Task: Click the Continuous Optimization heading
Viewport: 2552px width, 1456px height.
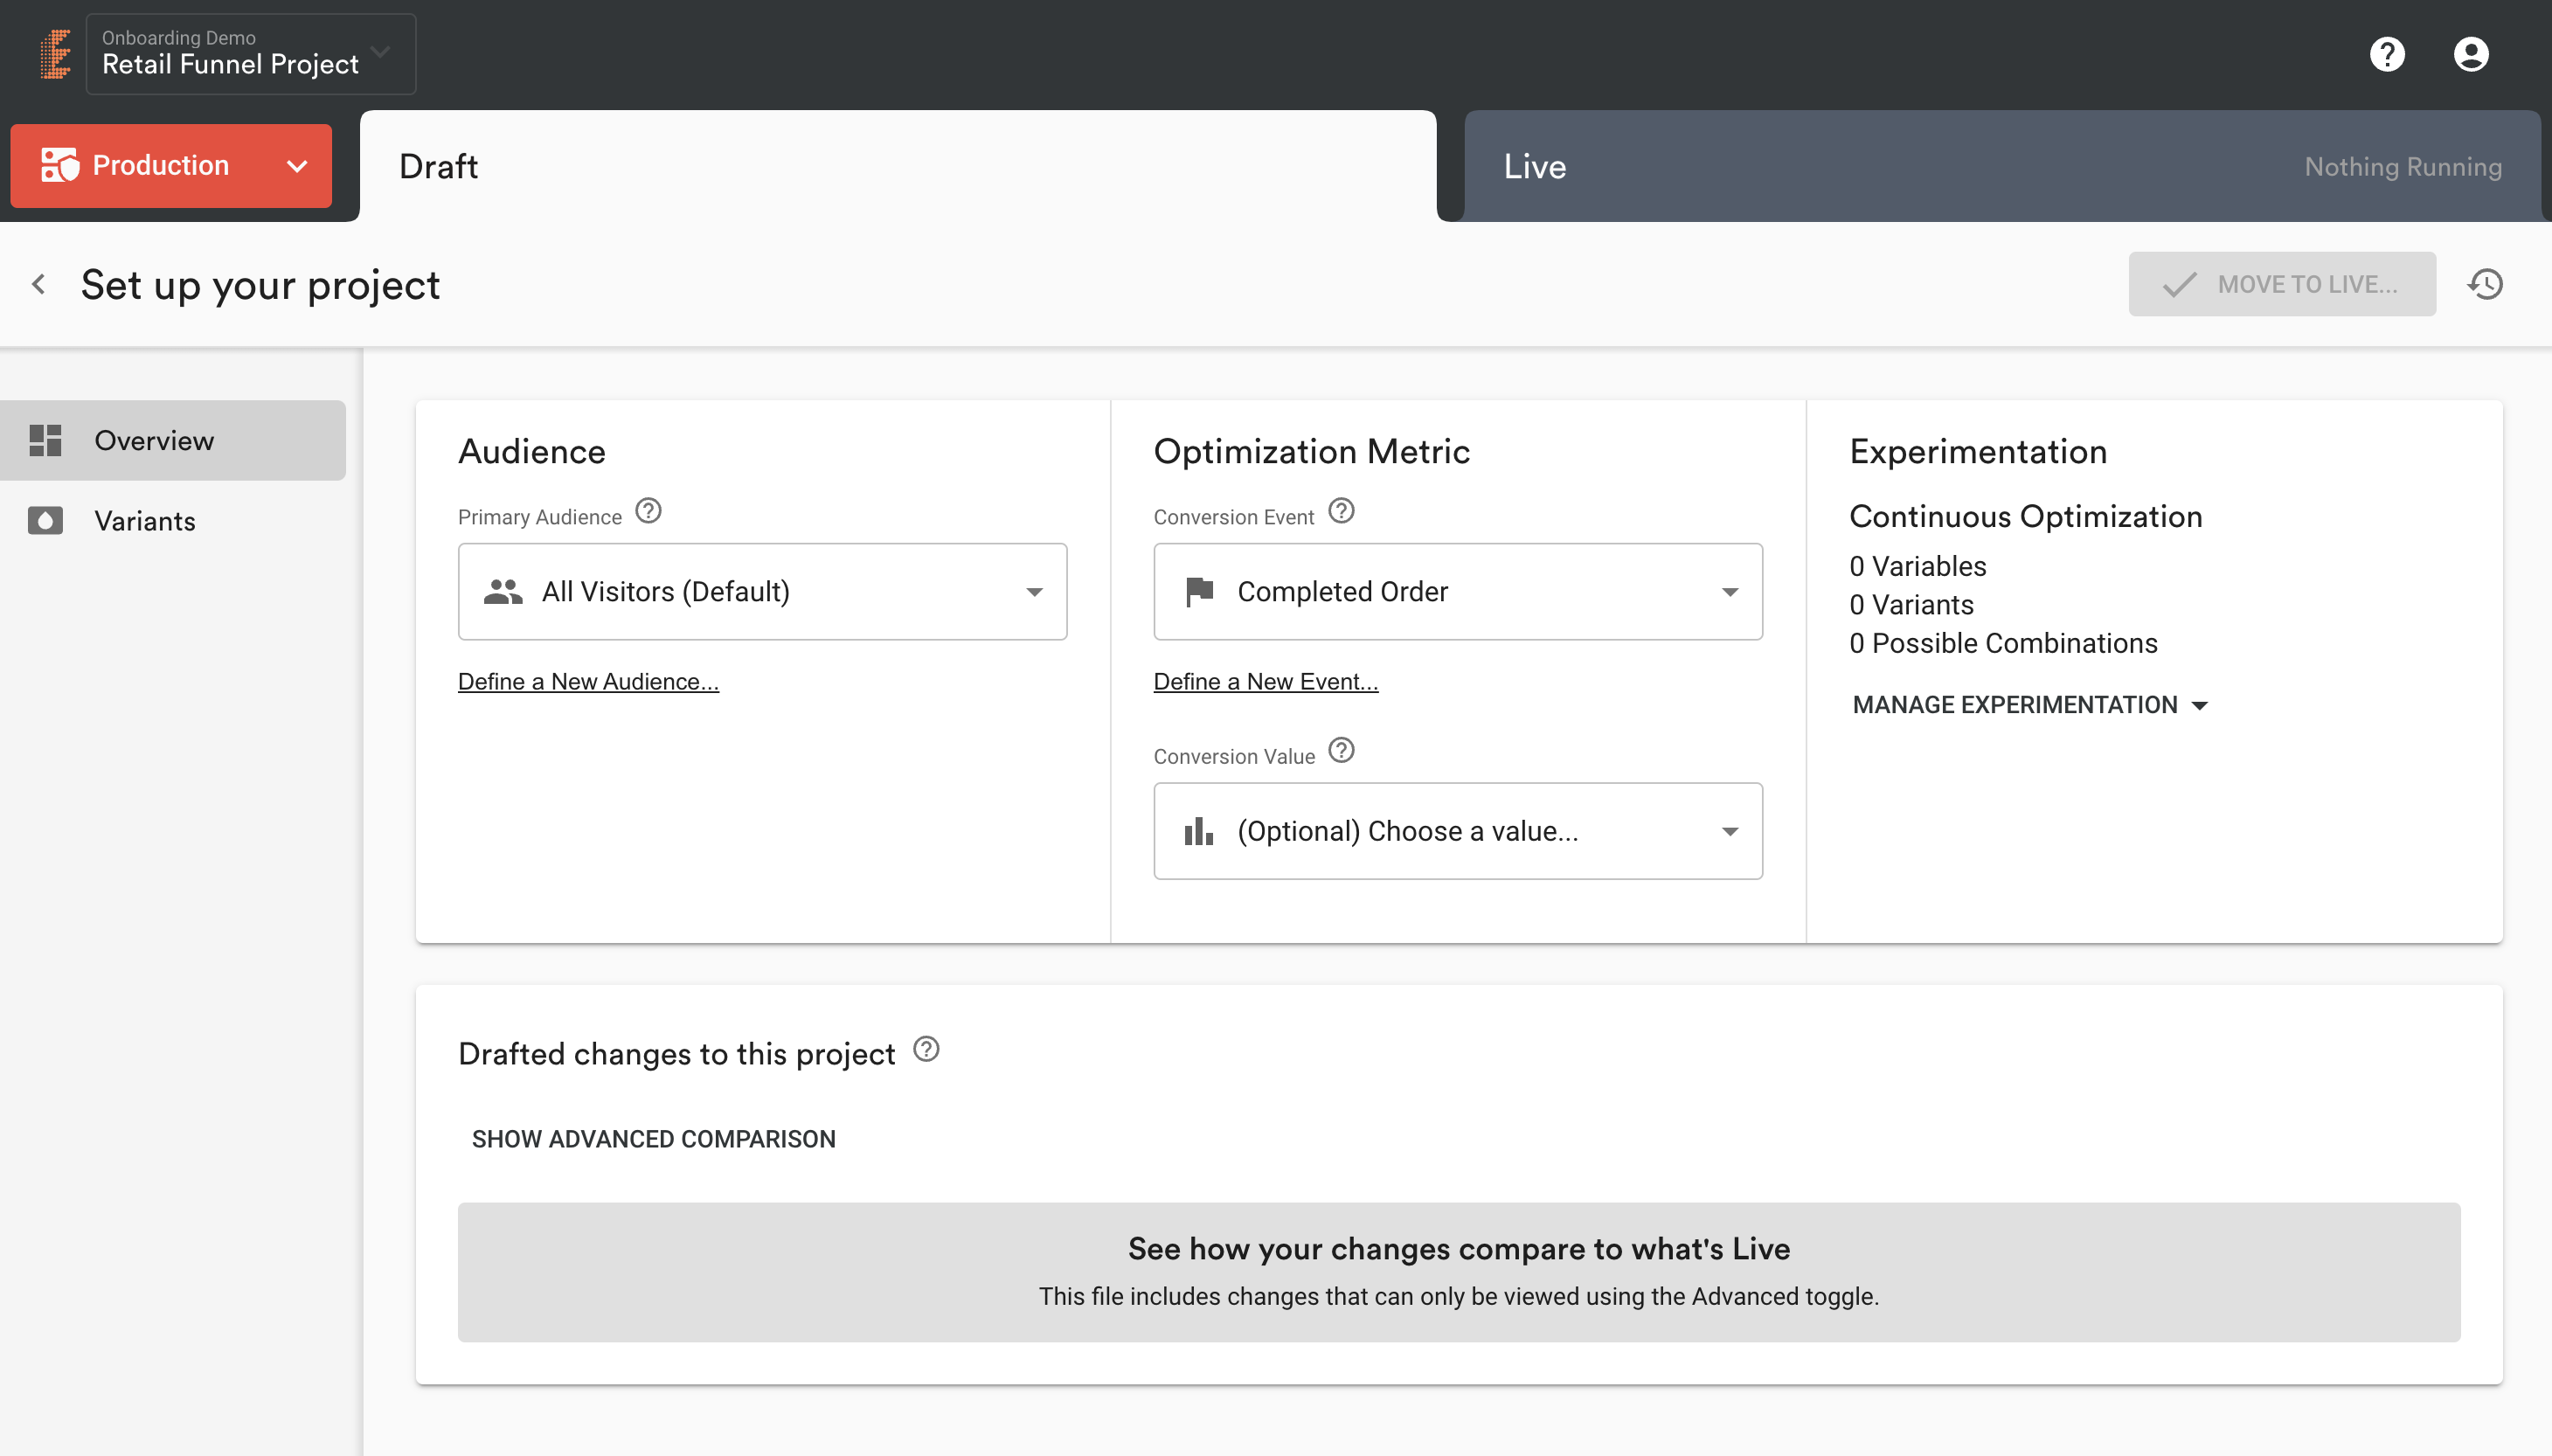Action: pos(2025,516)
